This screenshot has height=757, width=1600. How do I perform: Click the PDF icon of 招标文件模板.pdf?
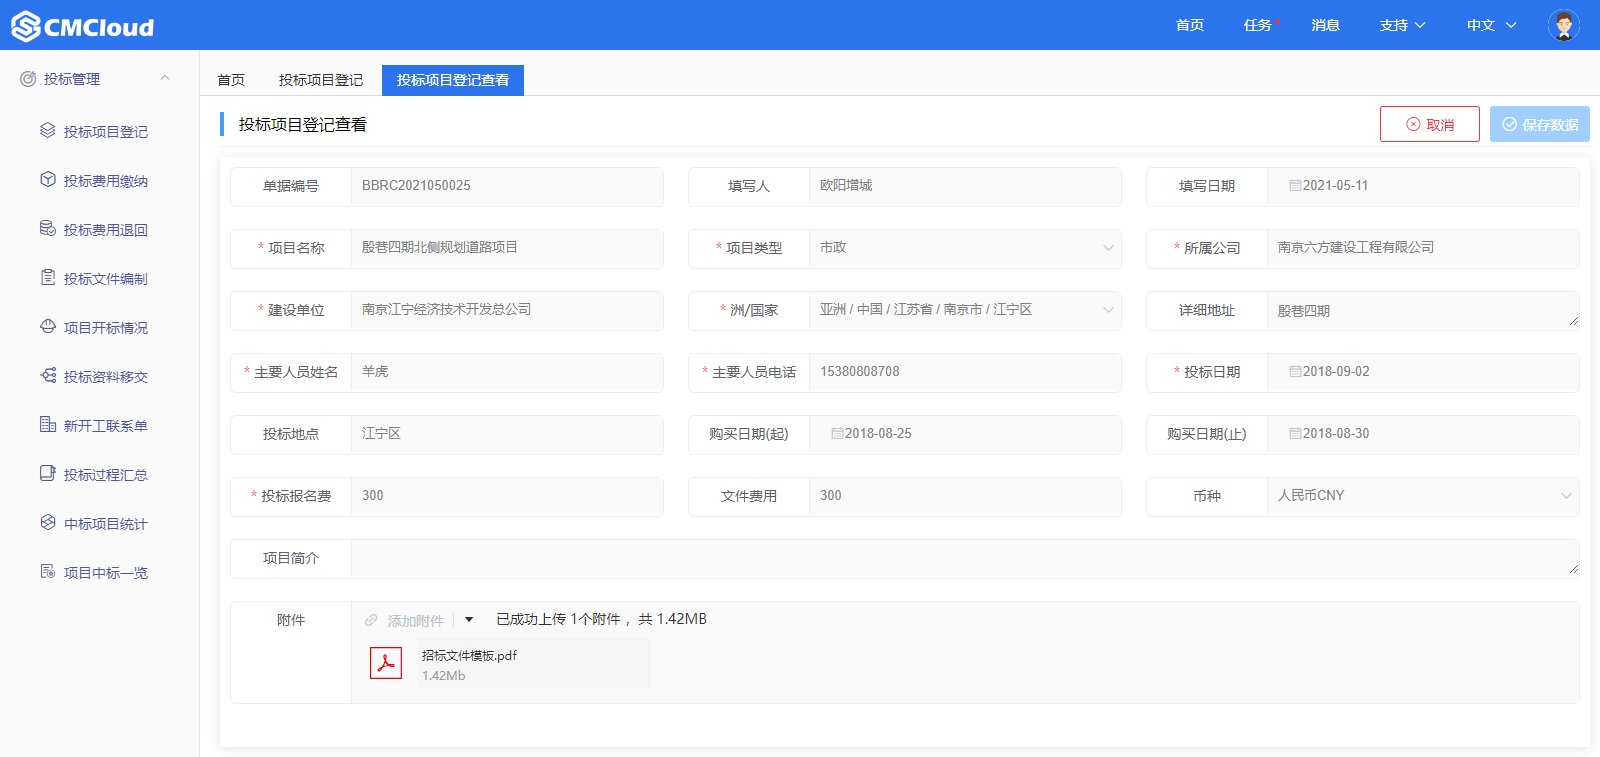386,663
